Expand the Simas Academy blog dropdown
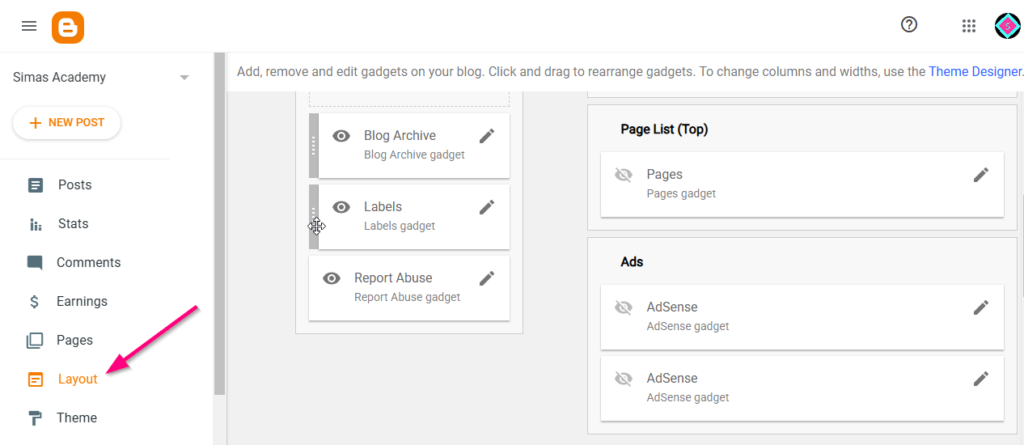Screen dimensions: 1024x445 (185, 77)
